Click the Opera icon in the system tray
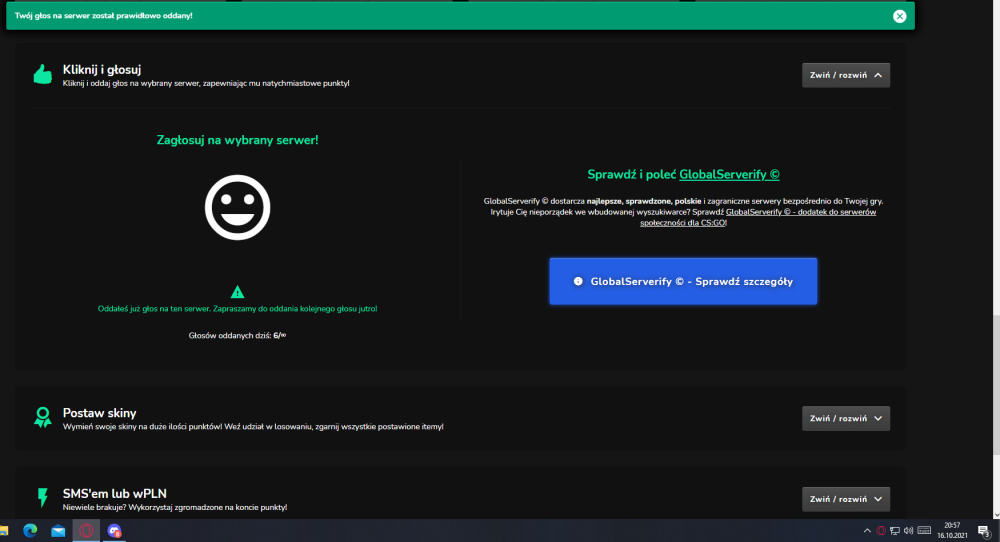Image resolution: width=1000 pixels, height=542 pixels. click(881, 531)
